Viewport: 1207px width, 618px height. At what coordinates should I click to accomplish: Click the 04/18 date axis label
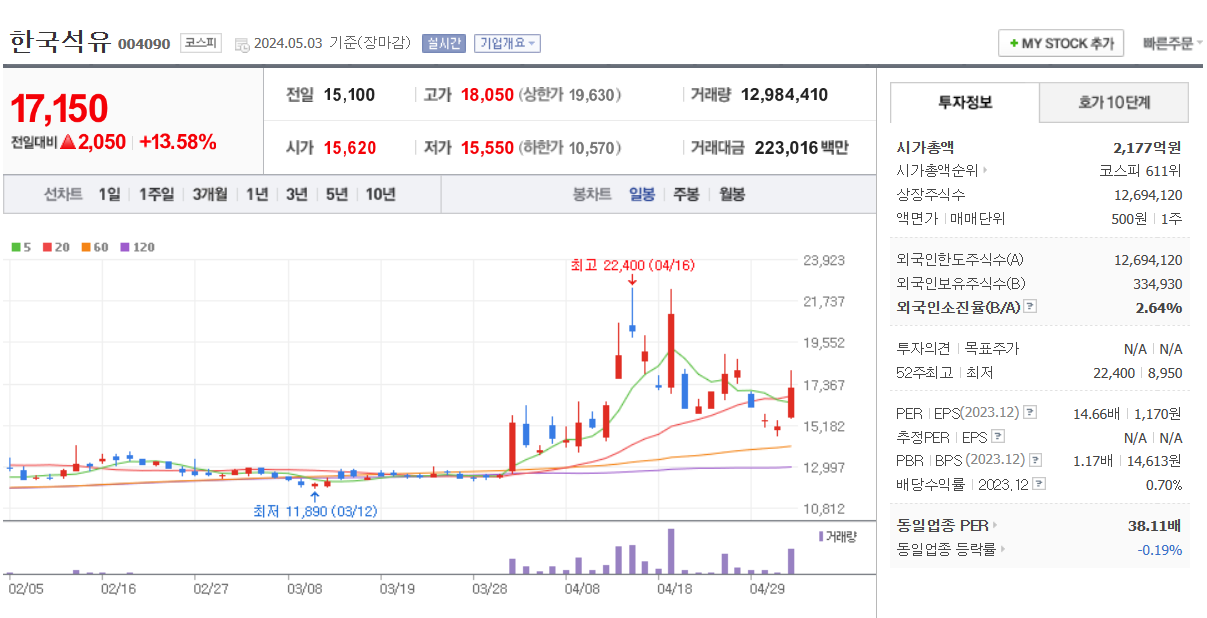tap(675, 589)
